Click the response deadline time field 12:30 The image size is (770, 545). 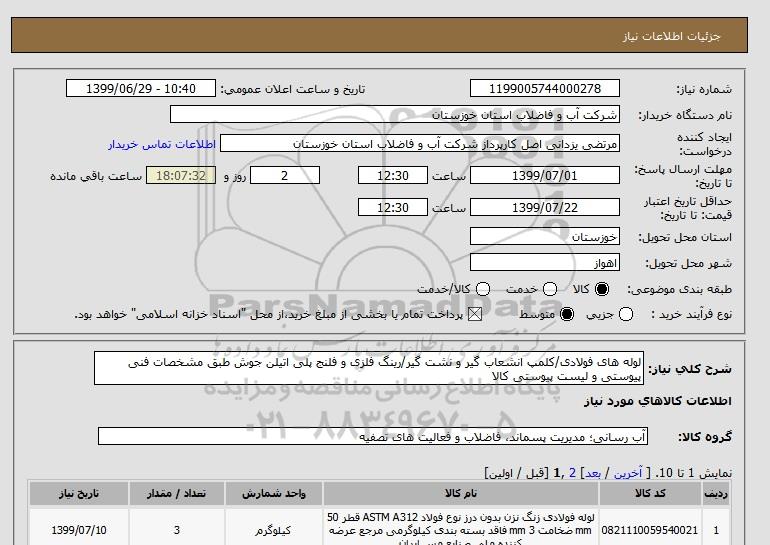pos(393,175)
